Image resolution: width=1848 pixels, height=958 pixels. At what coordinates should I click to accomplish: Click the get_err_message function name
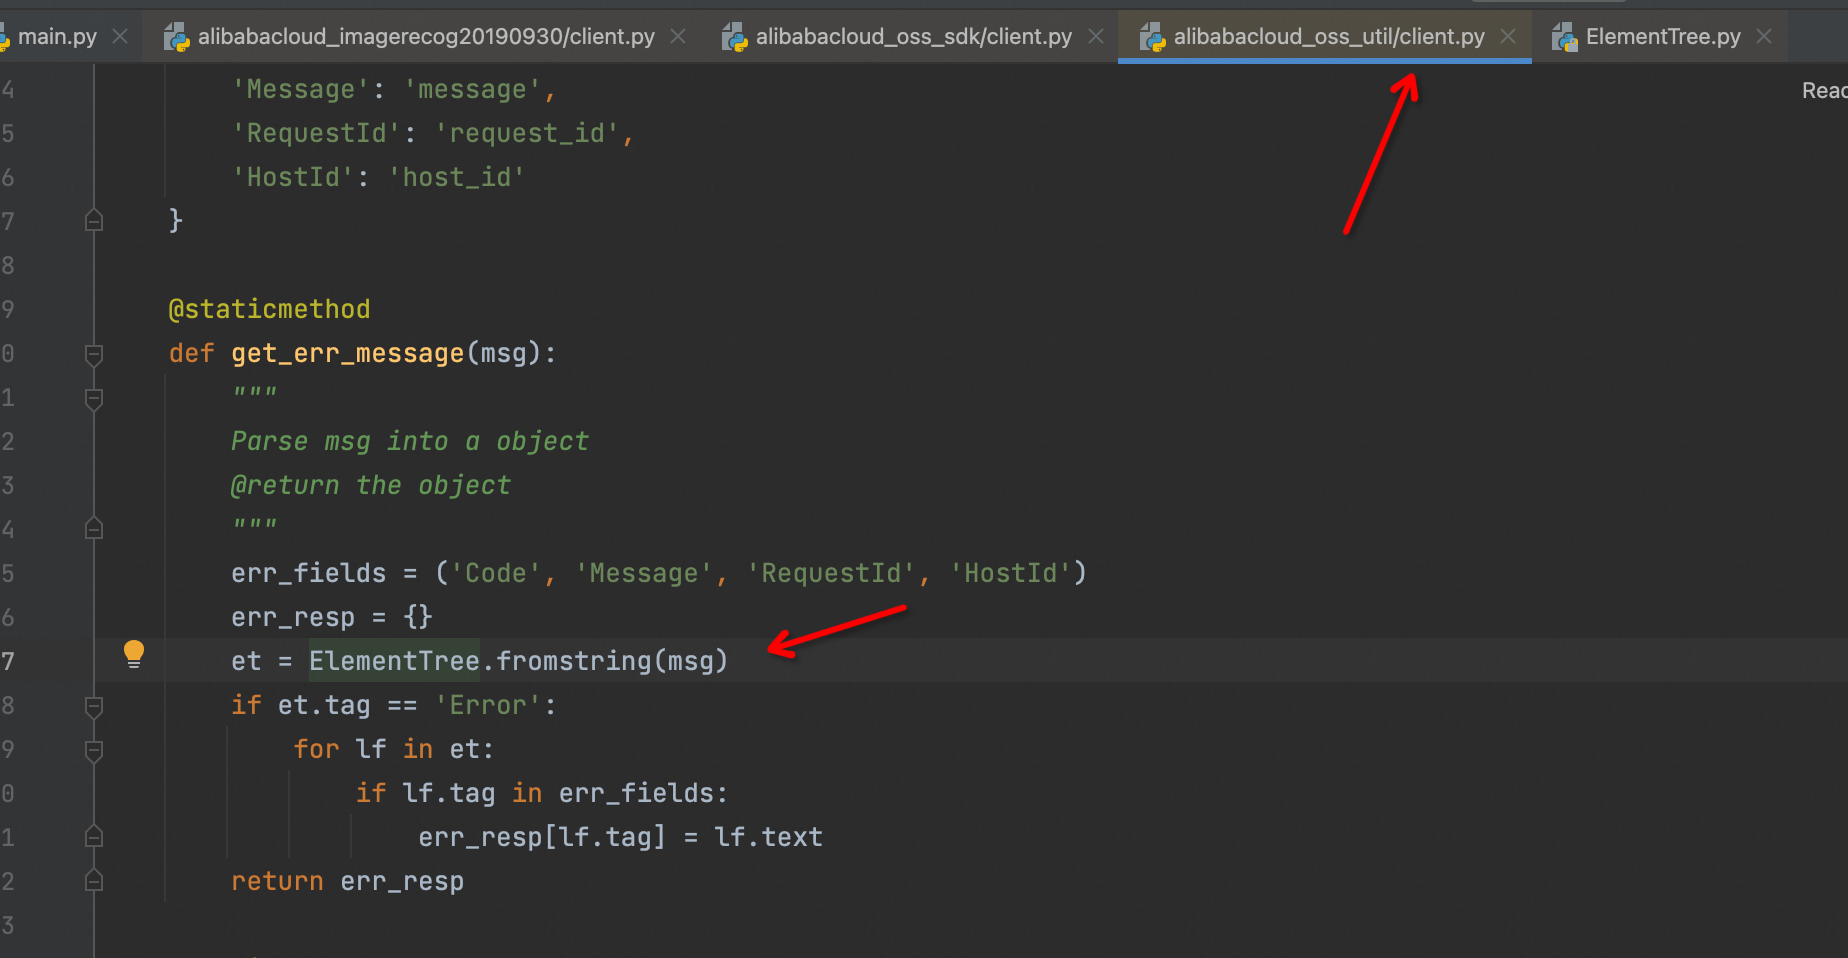[347, 353]
